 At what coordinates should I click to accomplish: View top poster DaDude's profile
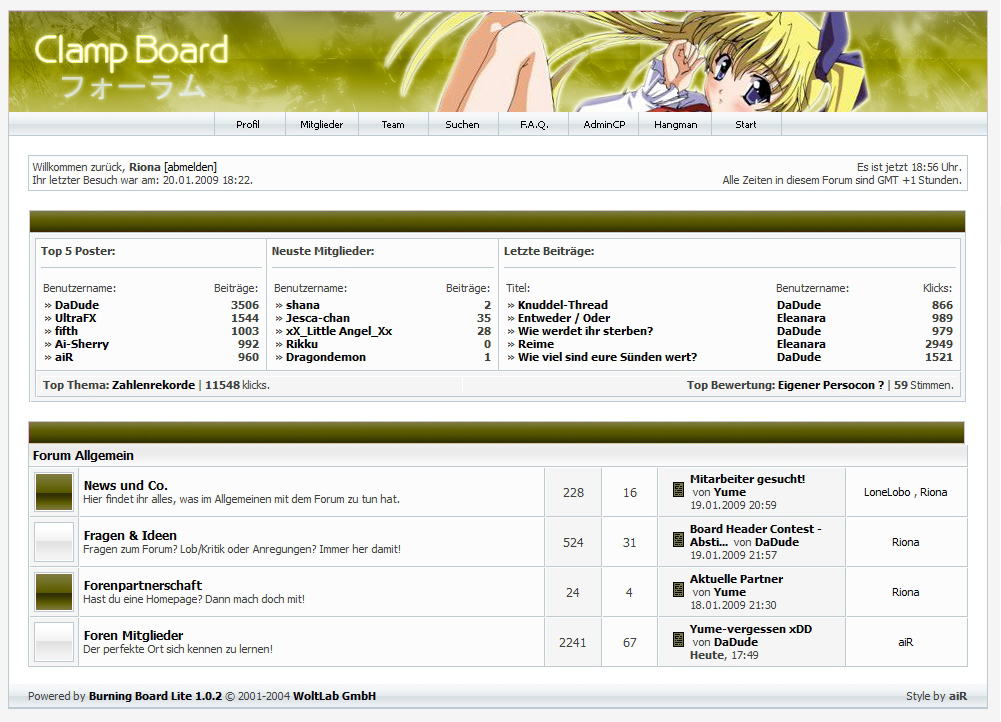(77, 305)
